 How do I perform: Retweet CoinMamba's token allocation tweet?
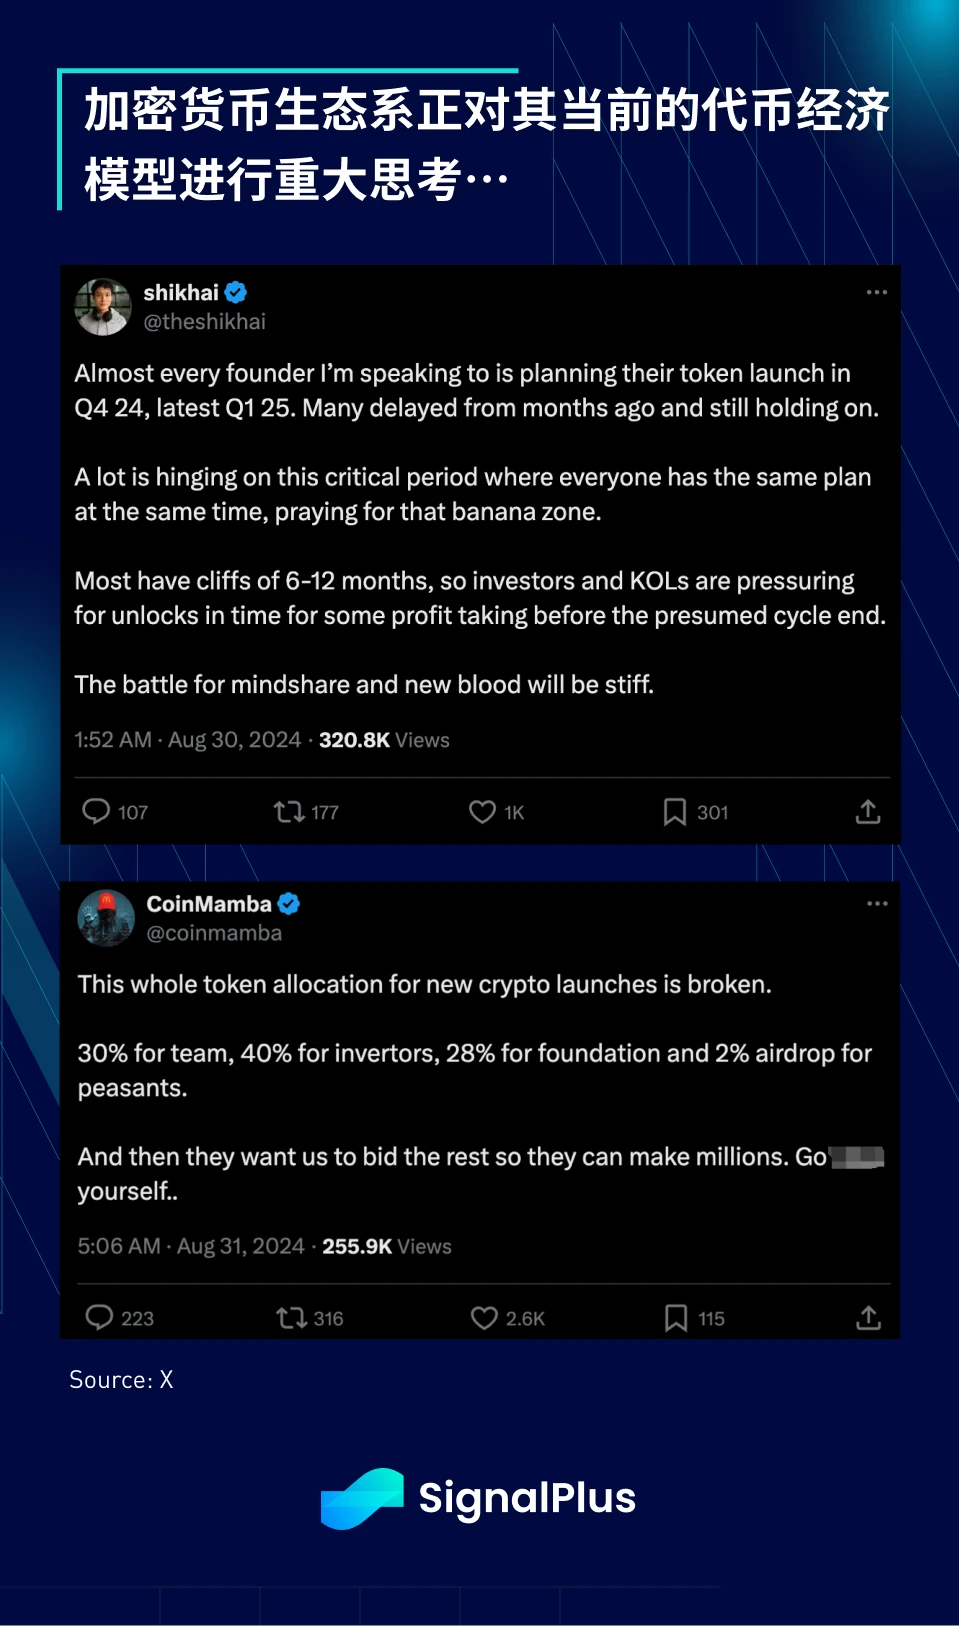coord(292,1317)
